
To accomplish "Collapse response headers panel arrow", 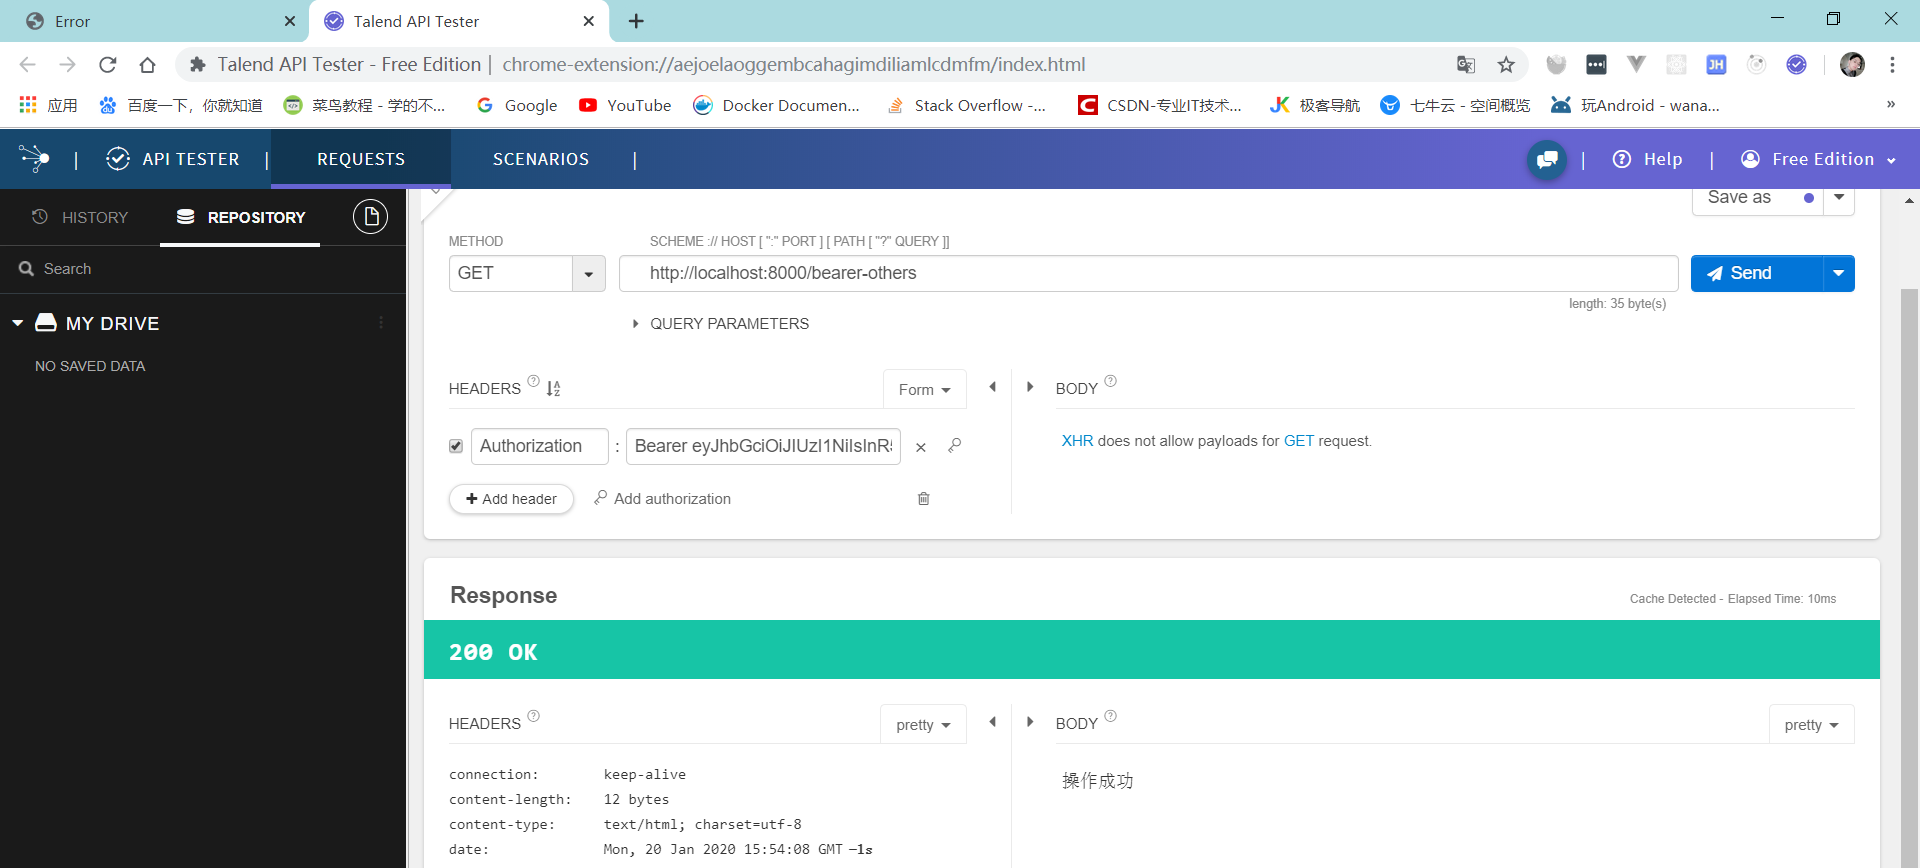I will coord(993,722).
